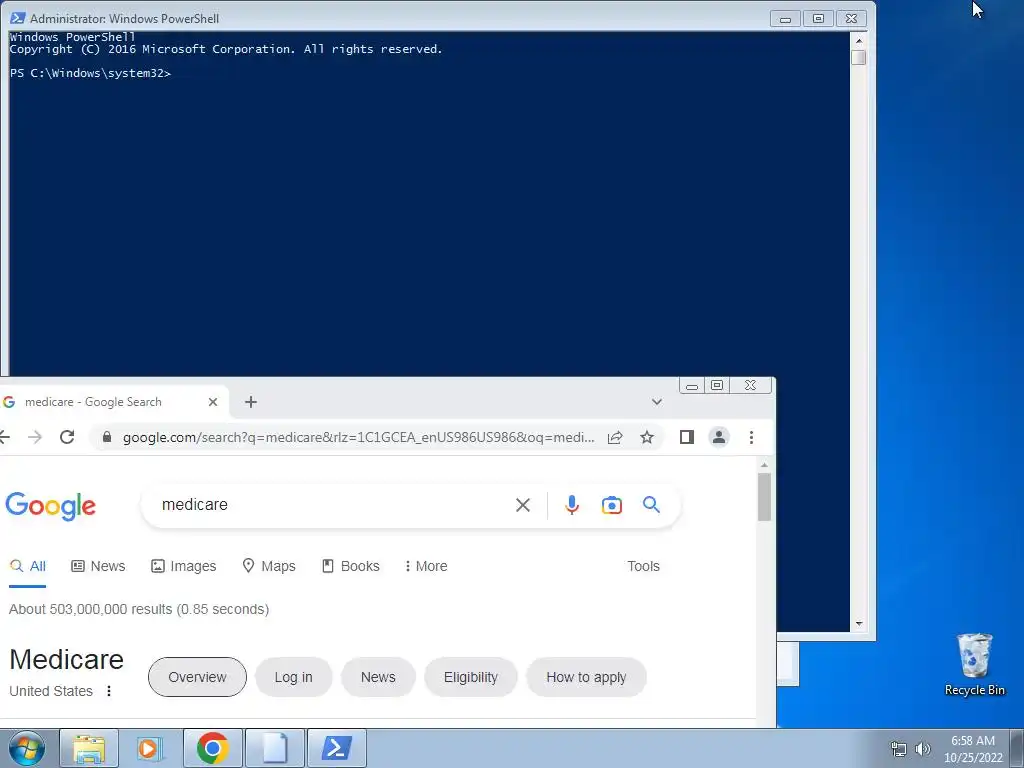Click the Show desktop strip beside the clock

click(1017, 748)
